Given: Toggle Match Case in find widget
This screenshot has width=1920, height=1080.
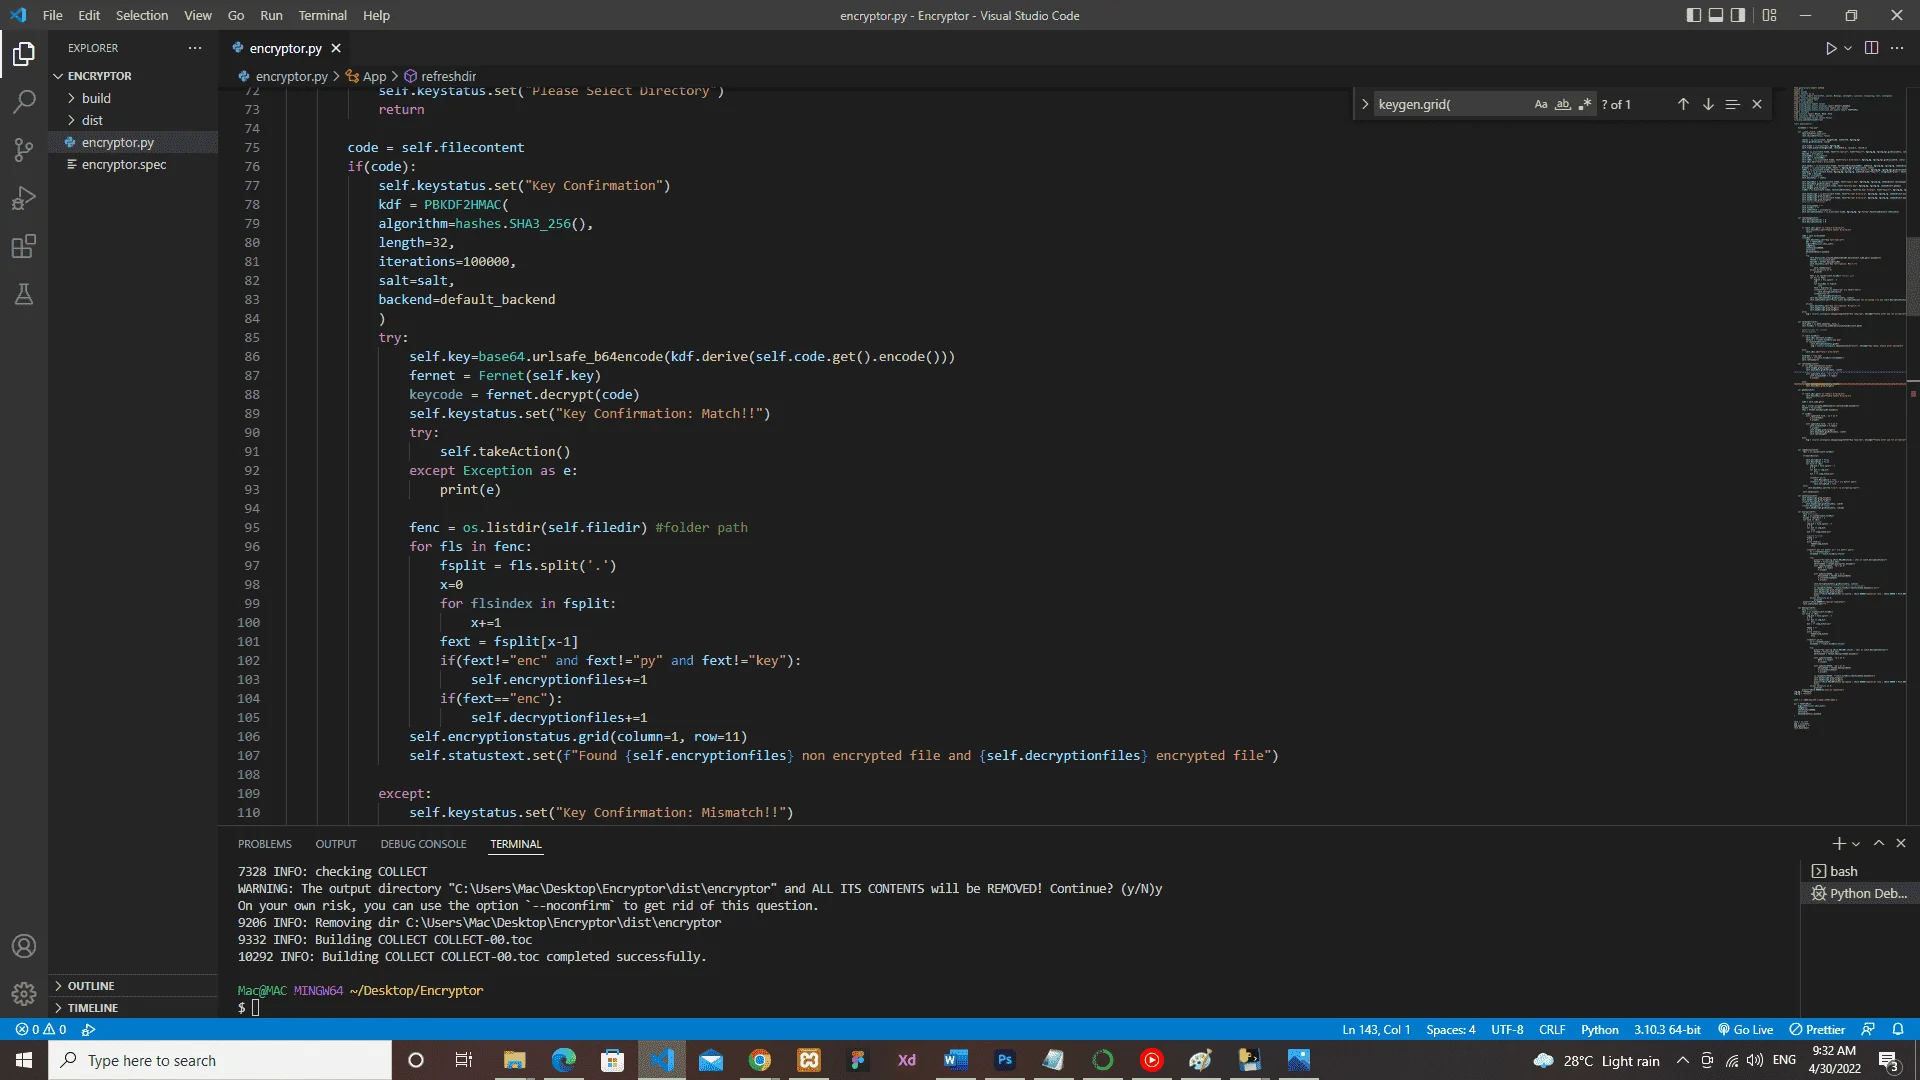Looking at the screenshot, I should click(x=1541, y=104).
